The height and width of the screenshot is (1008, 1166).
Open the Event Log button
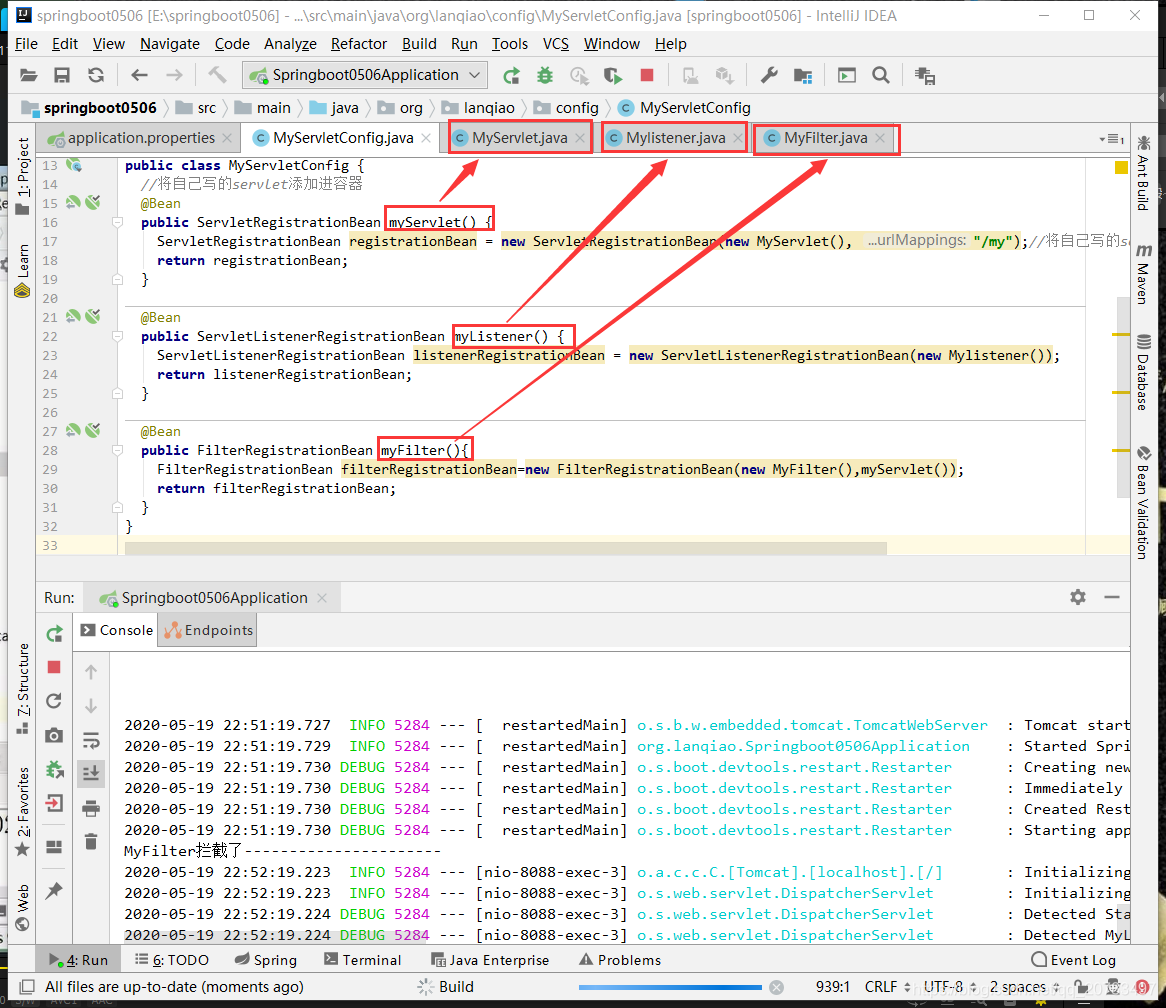[x=1074, y=960]
